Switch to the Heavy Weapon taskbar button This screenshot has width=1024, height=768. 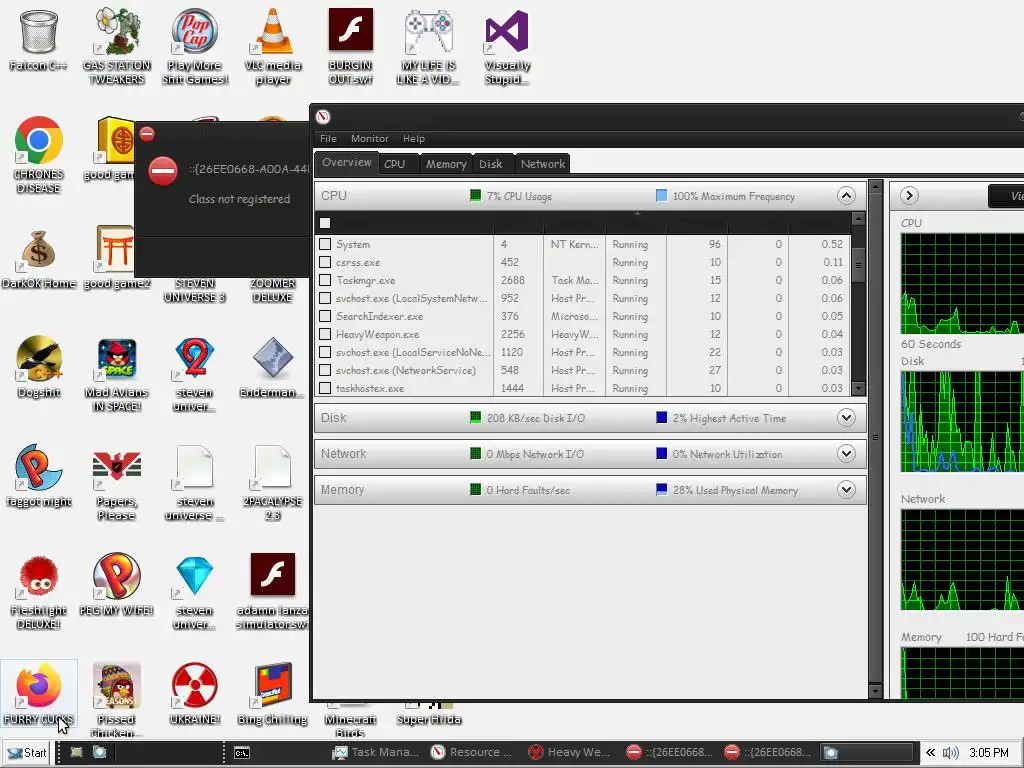click(570, 752)
